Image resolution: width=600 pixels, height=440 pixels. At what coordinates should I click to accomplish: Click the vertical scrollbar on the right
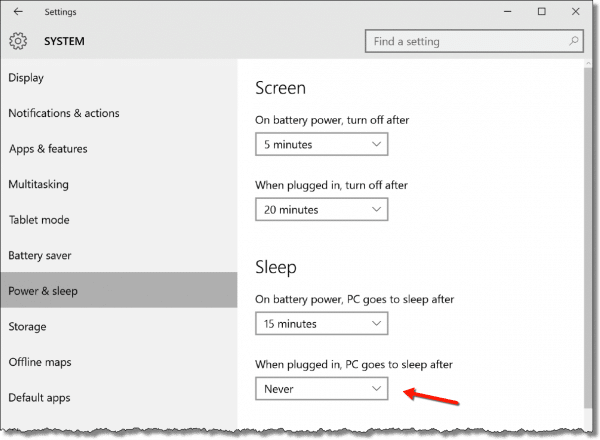(588, 237)
